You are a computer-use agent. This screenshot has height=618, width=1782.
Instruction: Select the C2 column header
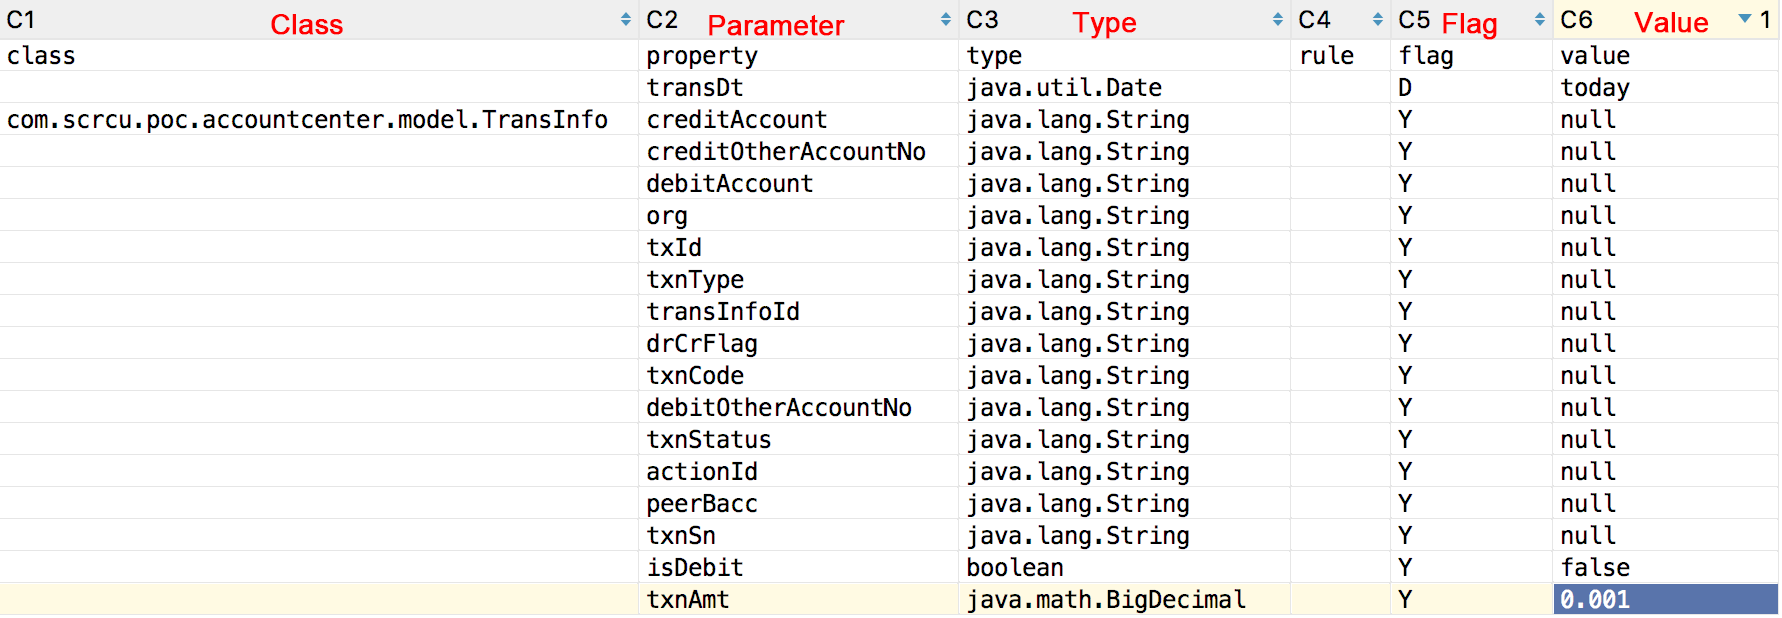(x=799, y=20)
